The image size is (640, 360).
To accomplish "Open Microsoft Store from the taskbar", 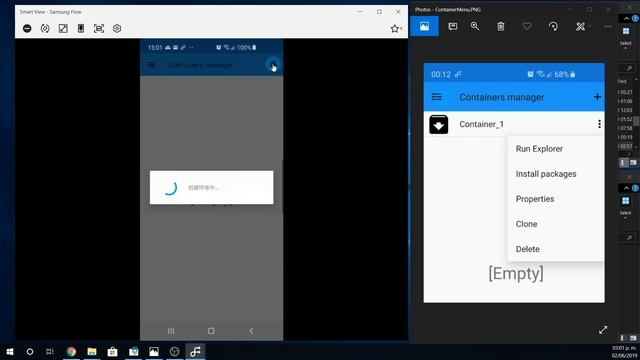I will pos(112,351).
